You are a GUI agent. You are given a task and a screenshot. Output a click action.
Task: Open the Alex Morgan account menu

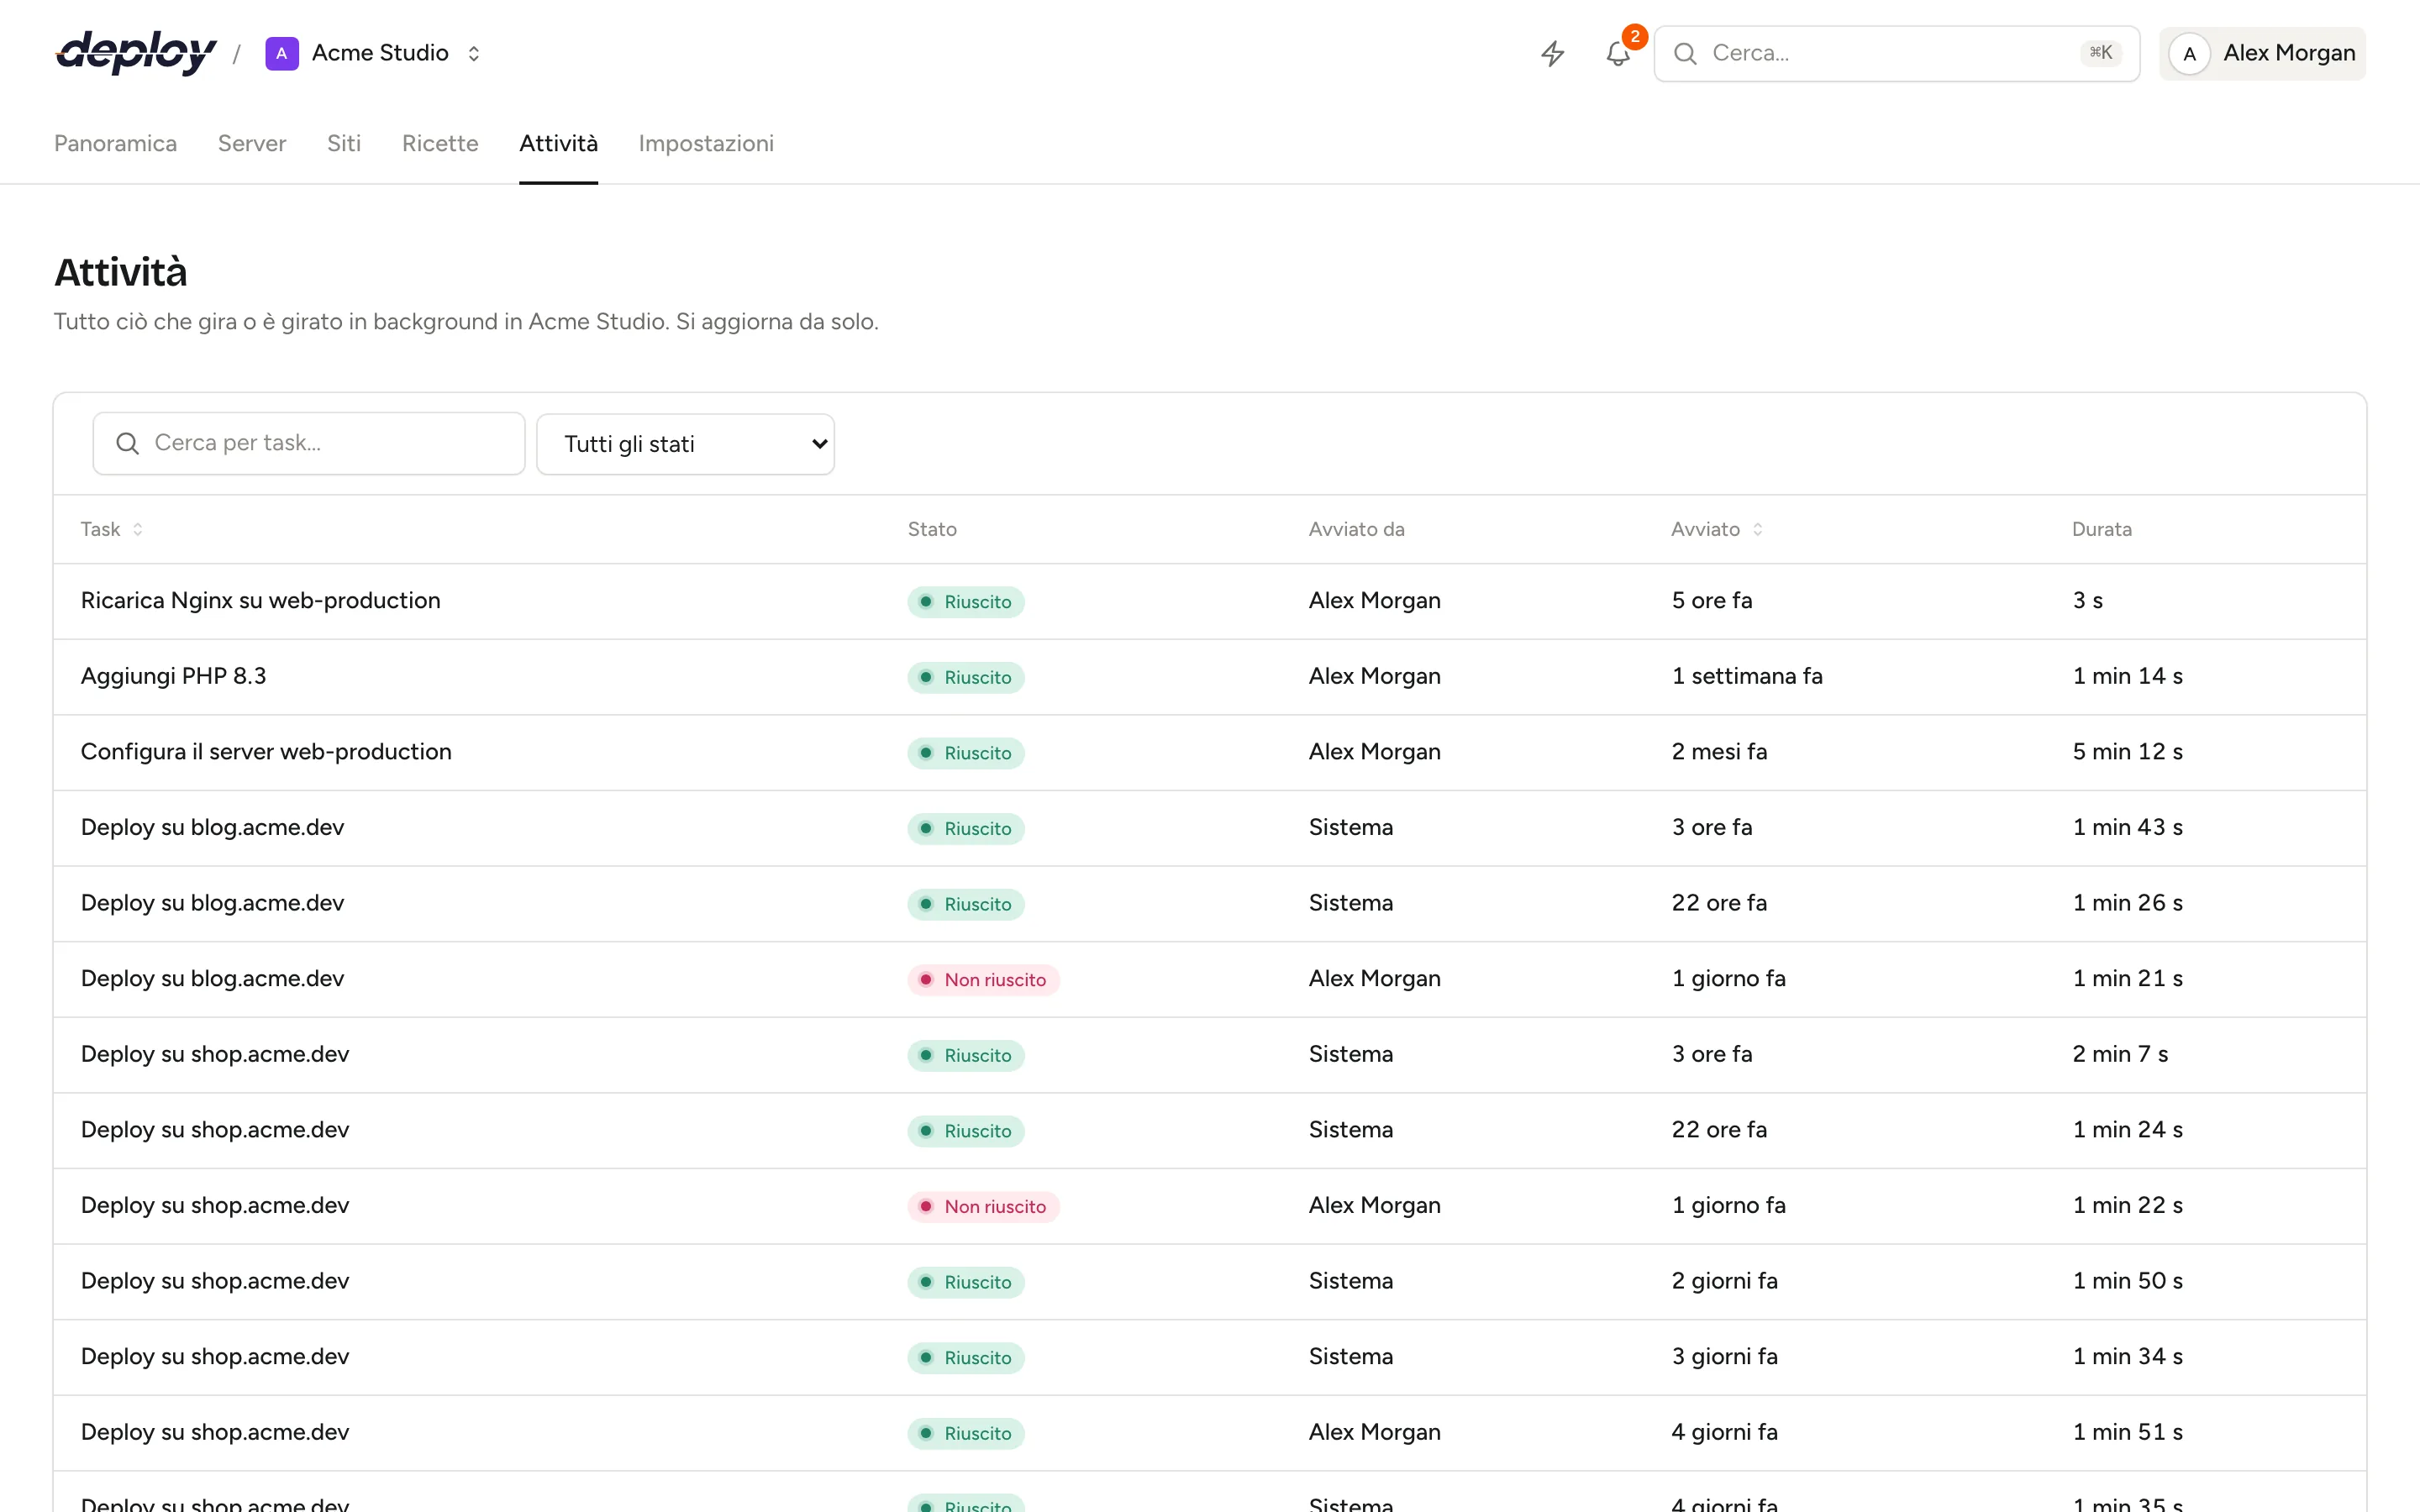(2262, 53)
